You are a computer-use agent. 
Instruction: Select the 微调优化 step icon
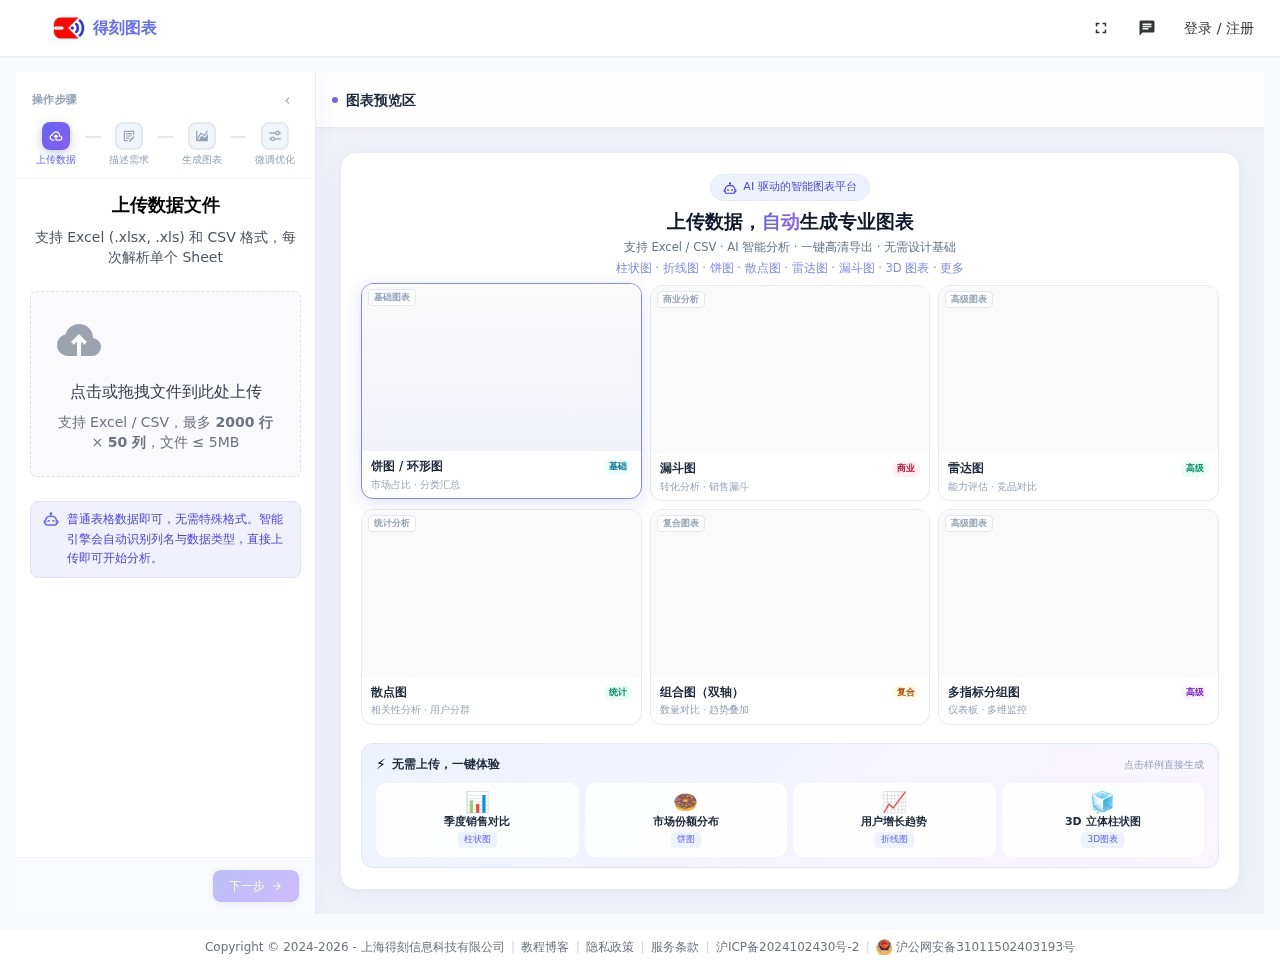[x=275, y=136]
